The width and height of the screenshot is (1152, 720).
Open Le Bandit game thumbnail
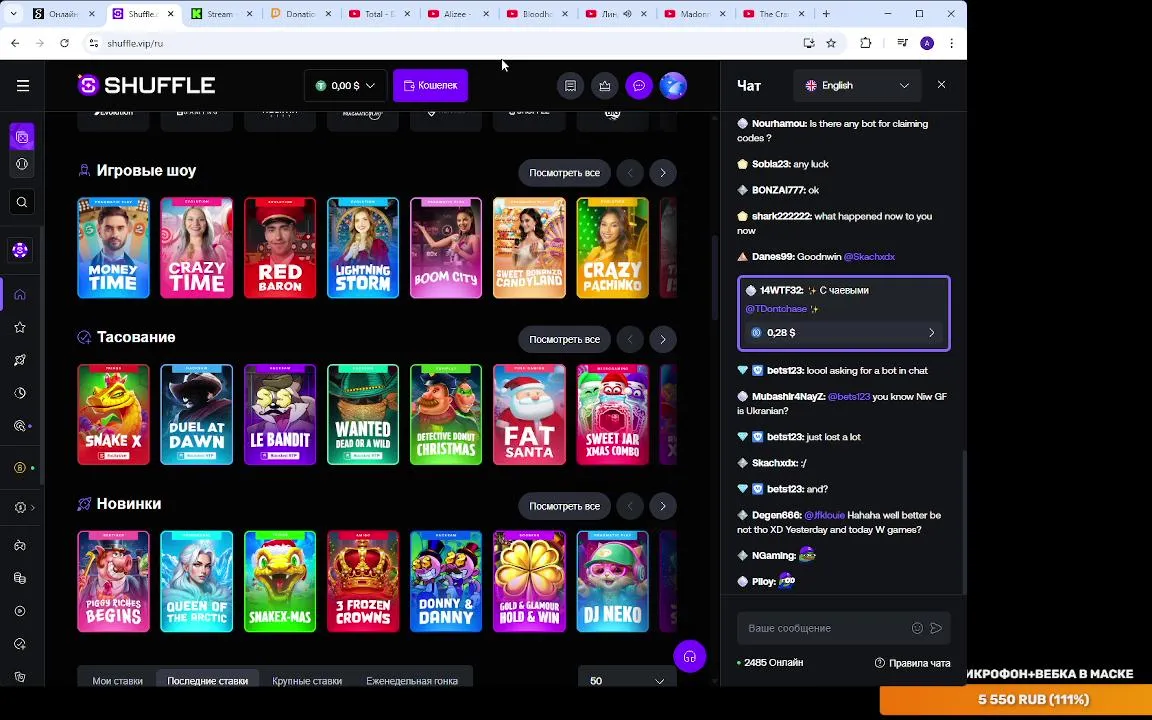click(280, 414)
